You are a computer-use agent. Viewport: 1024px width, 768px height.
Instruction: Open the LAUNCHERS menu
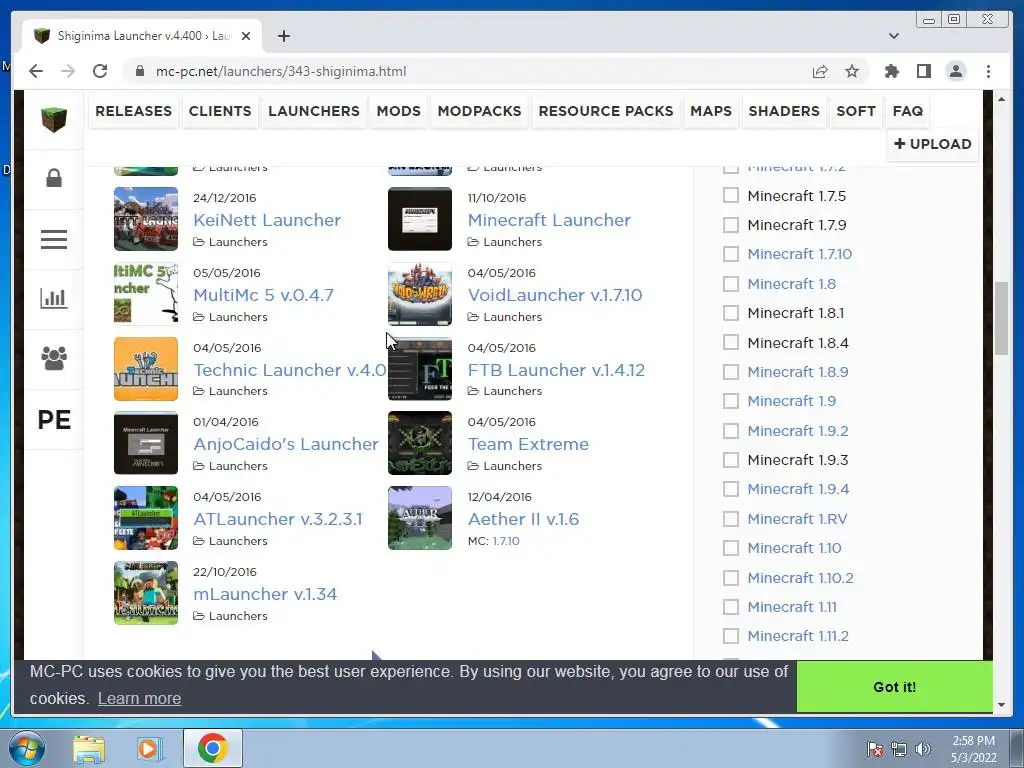coord(314,111)
